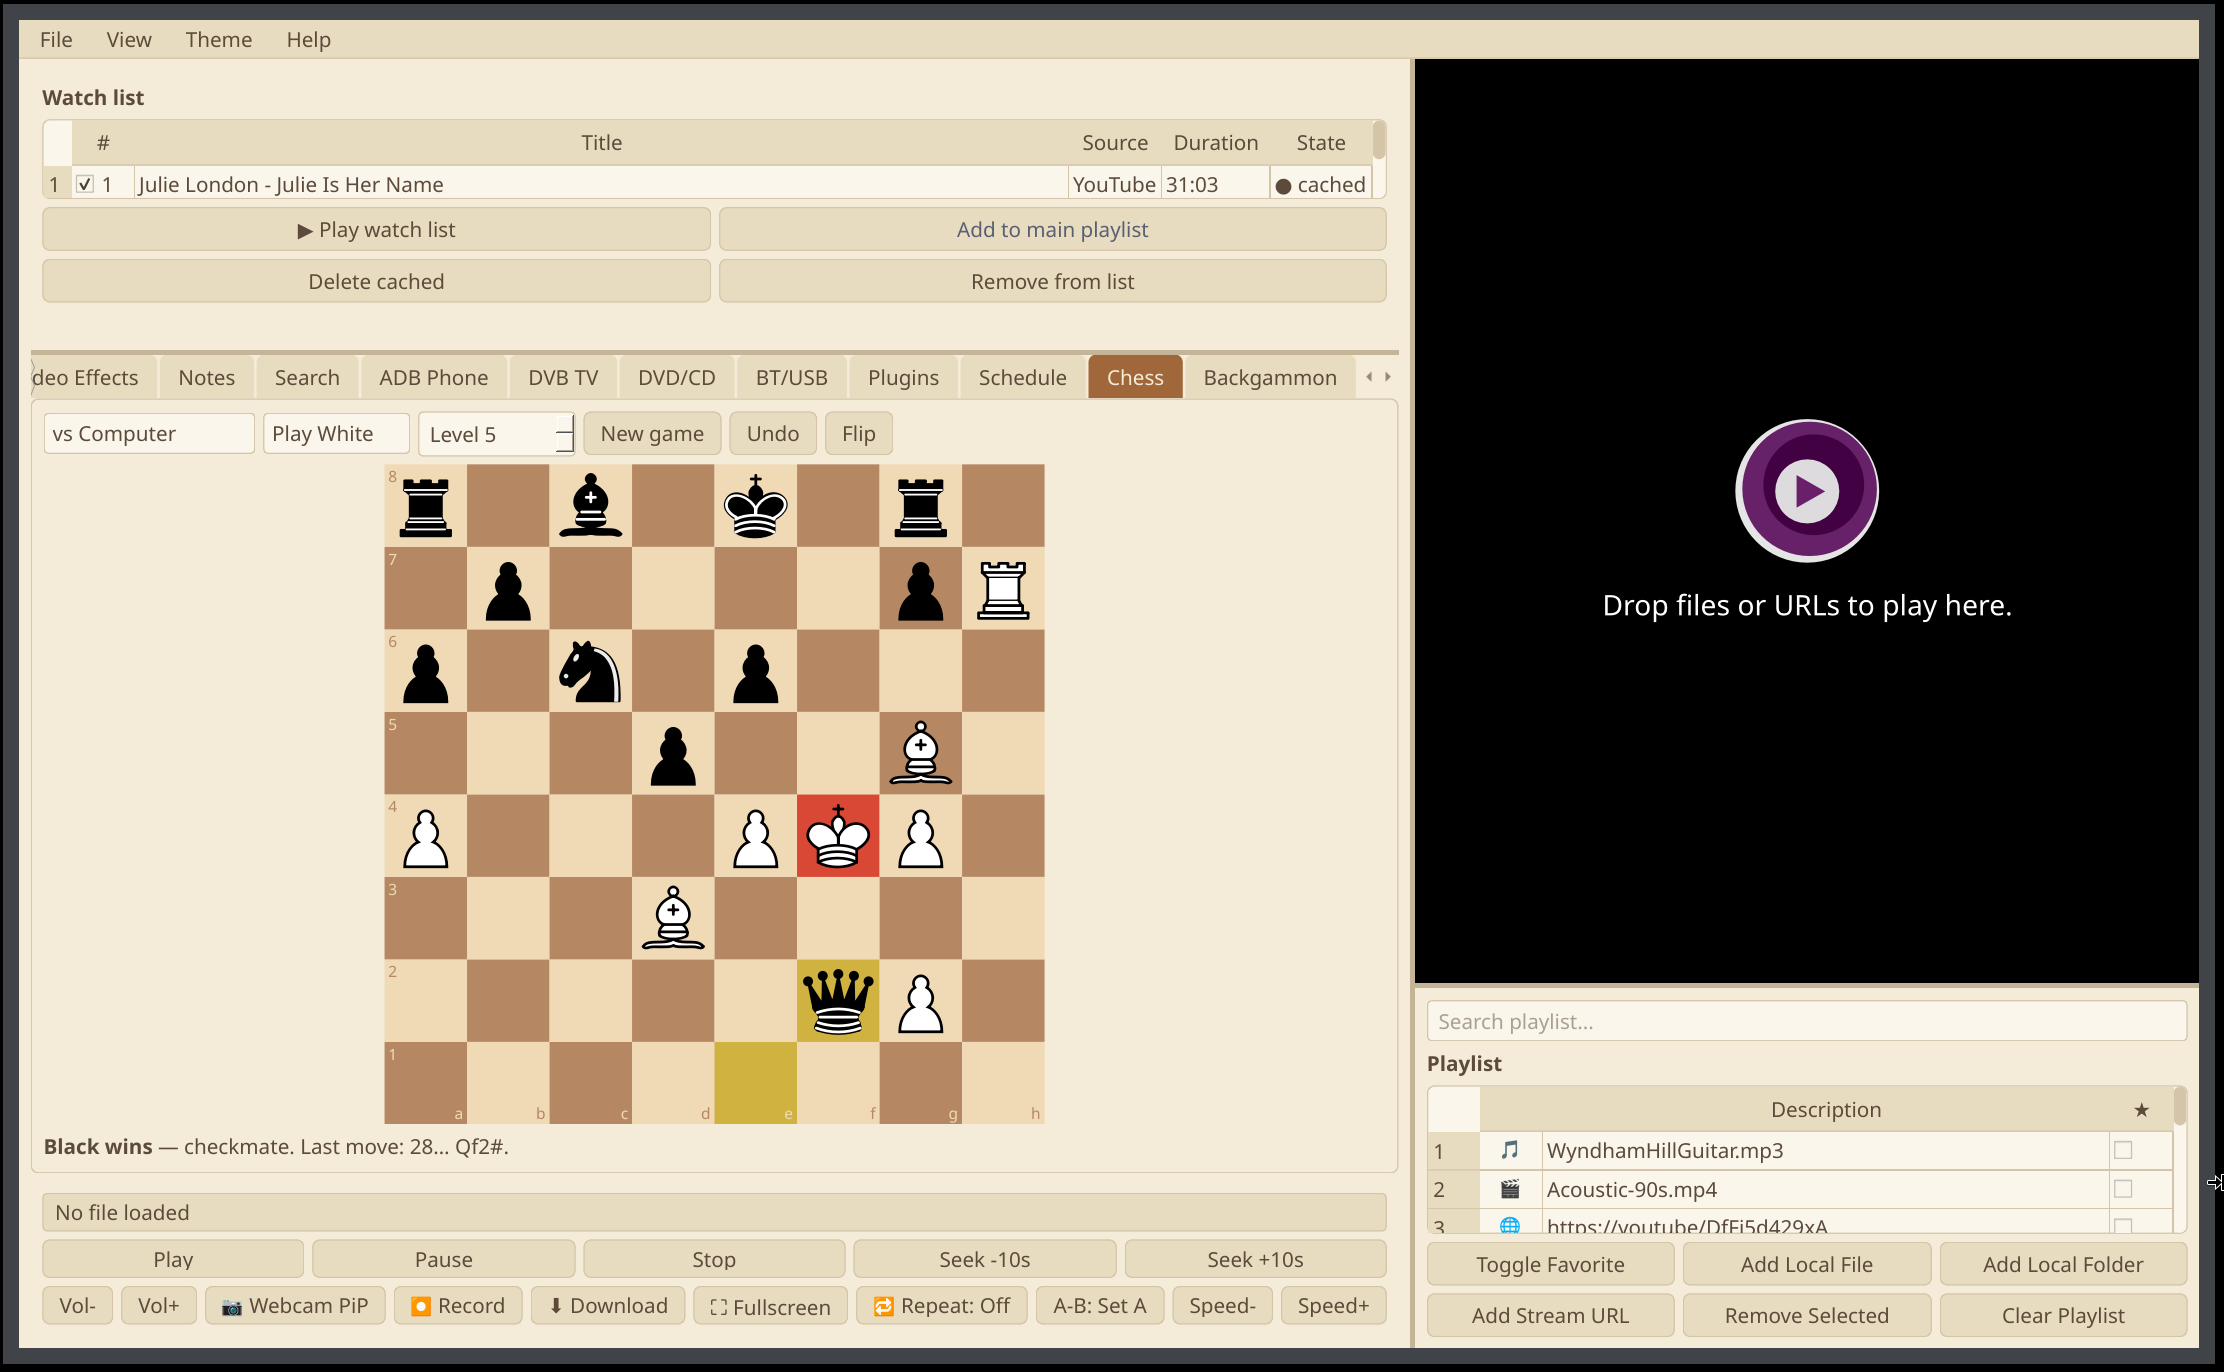Toggle favorite checkbox for WyndhamHillGuitar.mp3
Viewport: 2224px width, 1372px height.
click(2123, 1150)
